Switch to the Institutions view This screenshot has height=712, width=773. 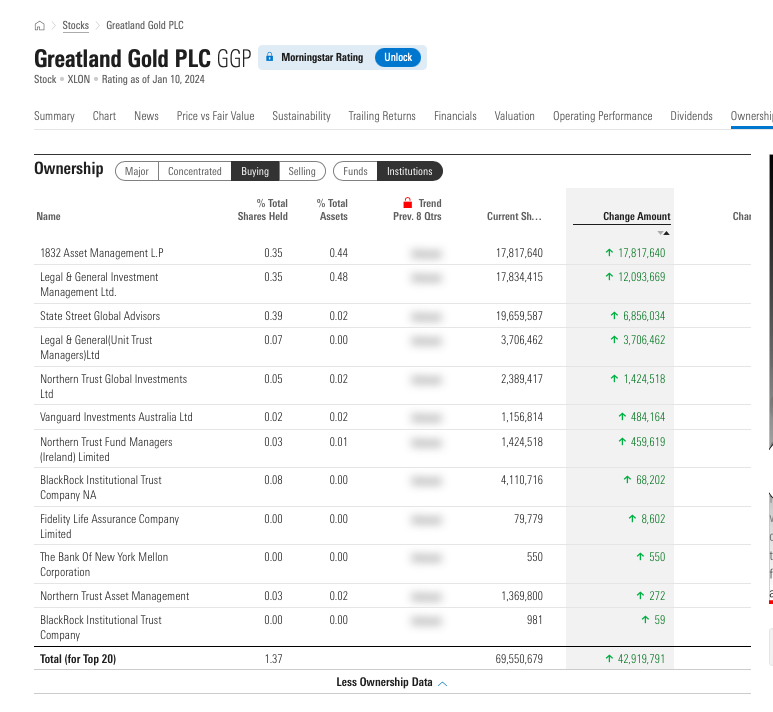coord(410,171)
